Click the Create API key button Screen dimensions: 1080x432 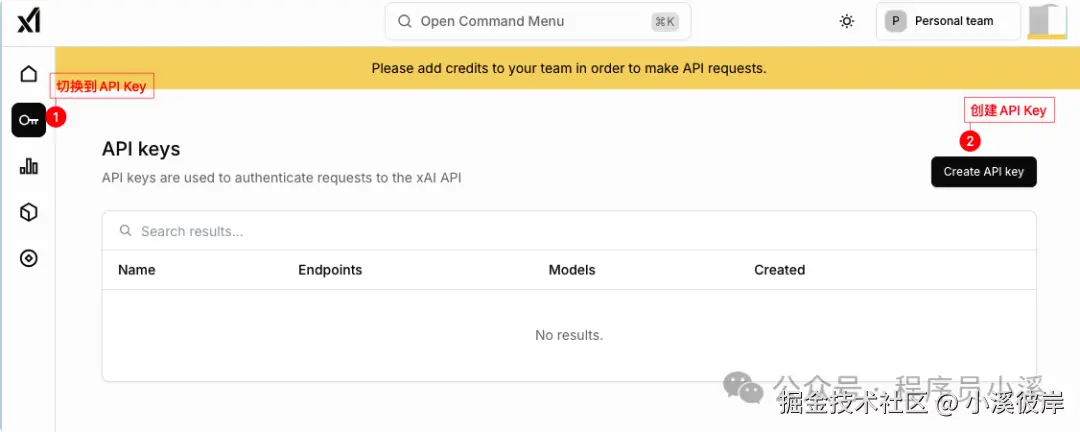[984, 172]
